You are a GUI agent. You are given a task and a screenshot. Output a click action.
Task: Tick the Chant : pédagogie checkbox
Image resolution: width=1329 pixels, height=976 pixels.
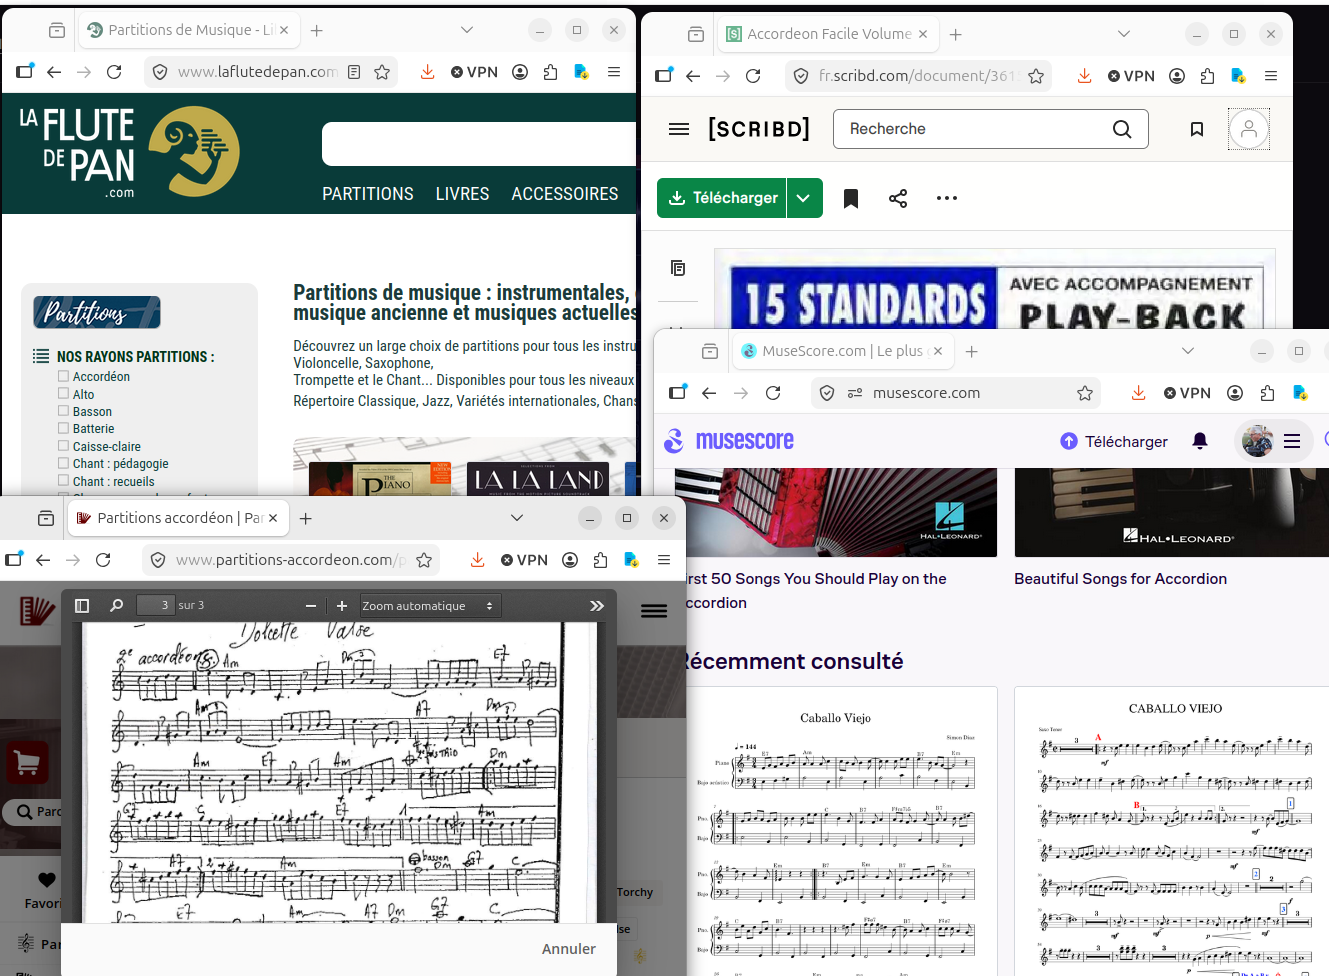(x=63, y=463)
